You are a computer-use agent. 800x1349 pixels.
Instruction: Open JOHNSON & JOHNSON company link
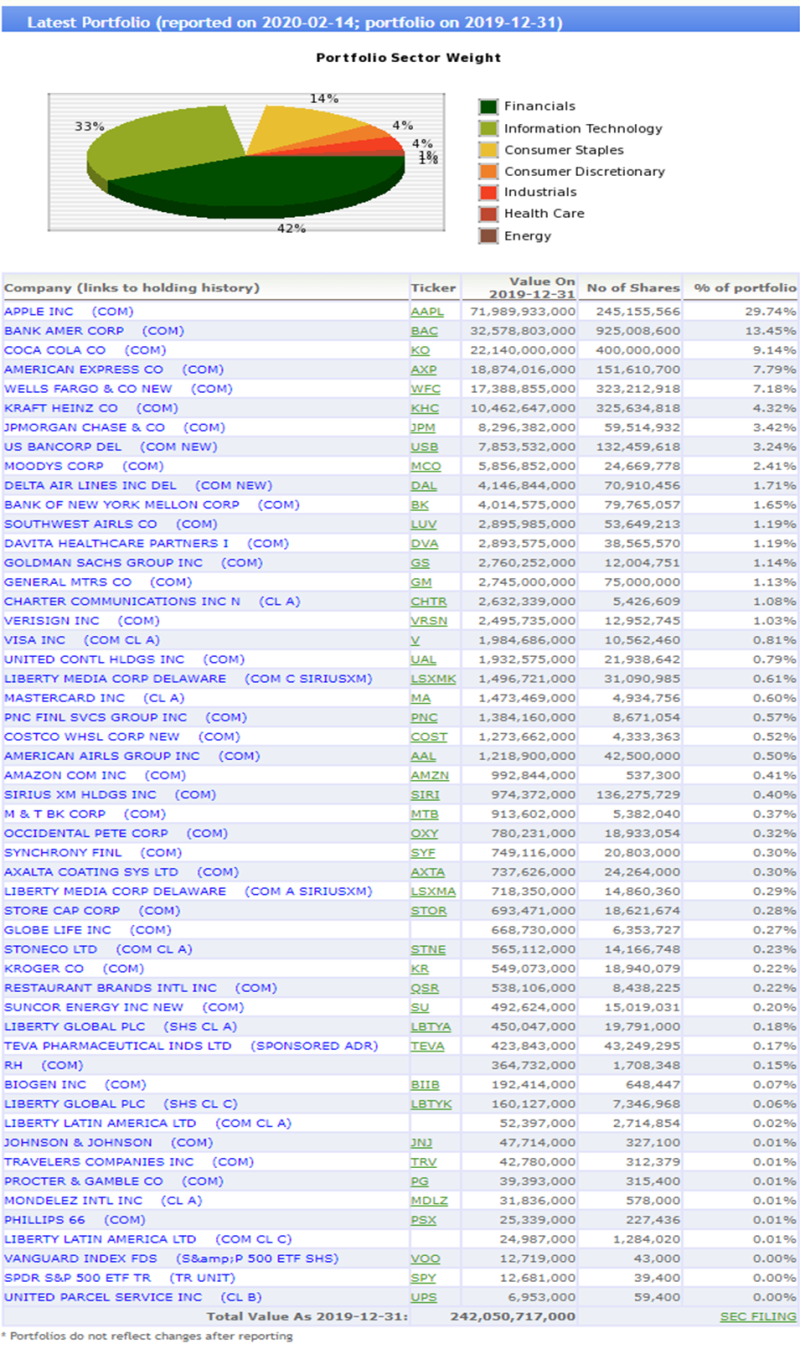[x=108, y=1142]
